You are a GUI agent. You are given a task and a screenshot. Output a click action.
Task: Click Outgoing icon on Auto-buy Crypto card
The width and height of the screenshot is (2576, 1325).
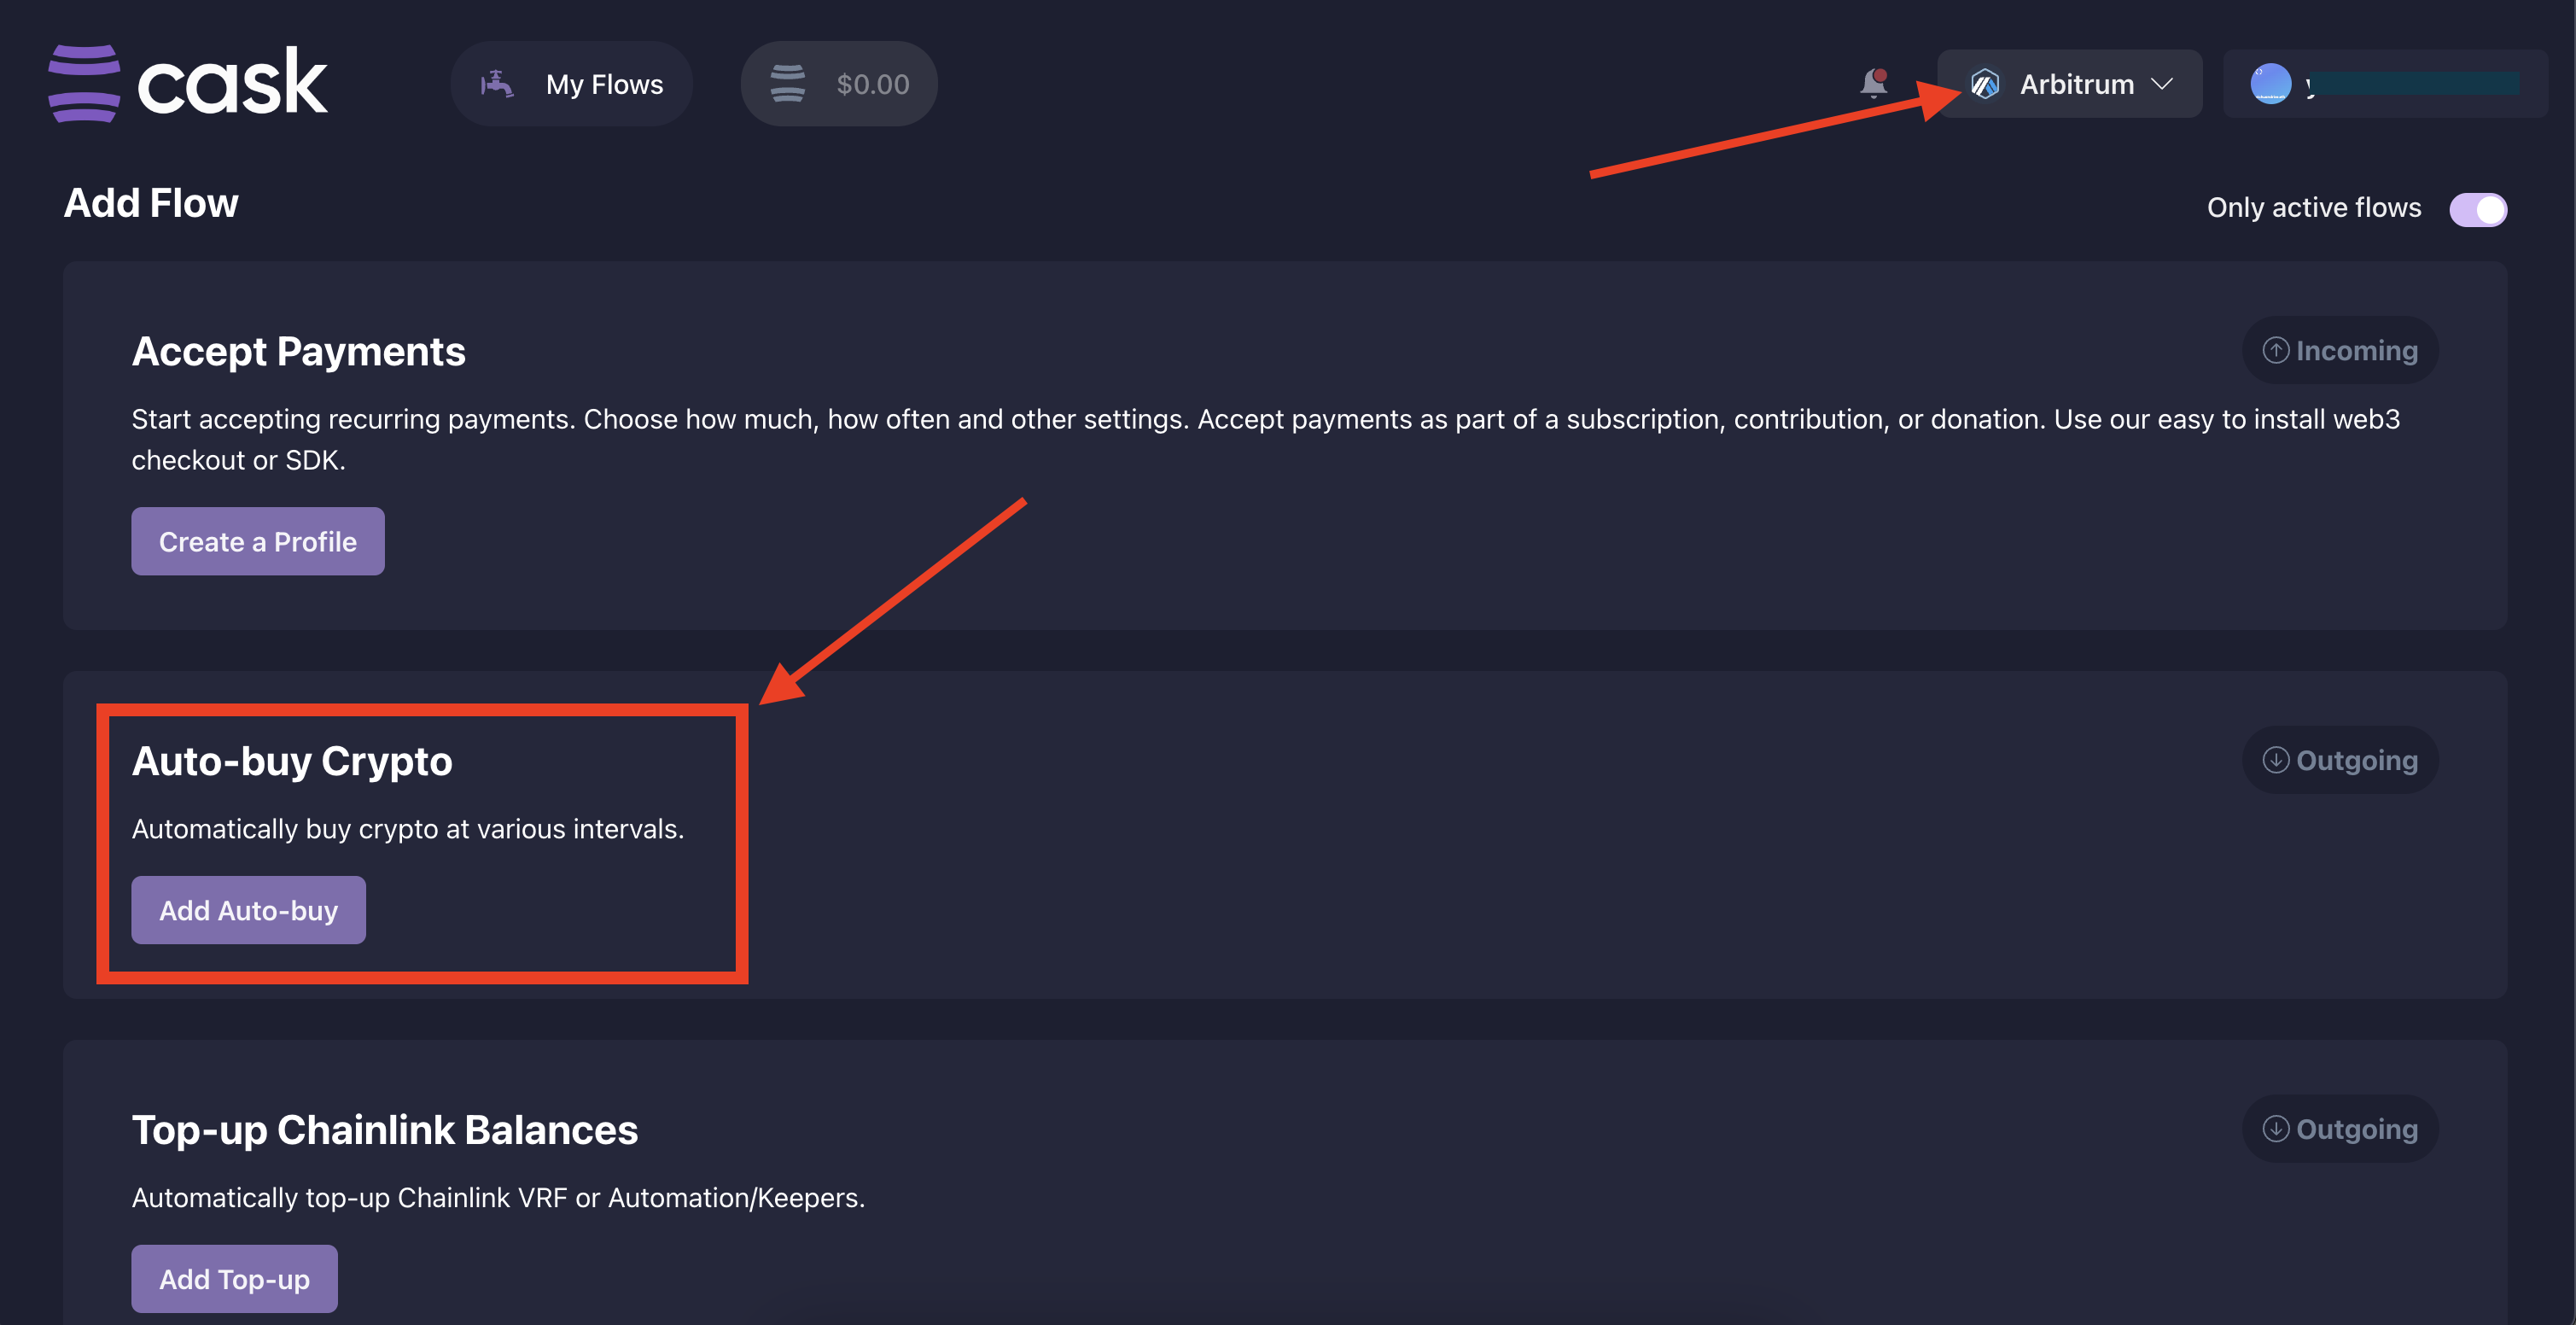point(2276,760)
